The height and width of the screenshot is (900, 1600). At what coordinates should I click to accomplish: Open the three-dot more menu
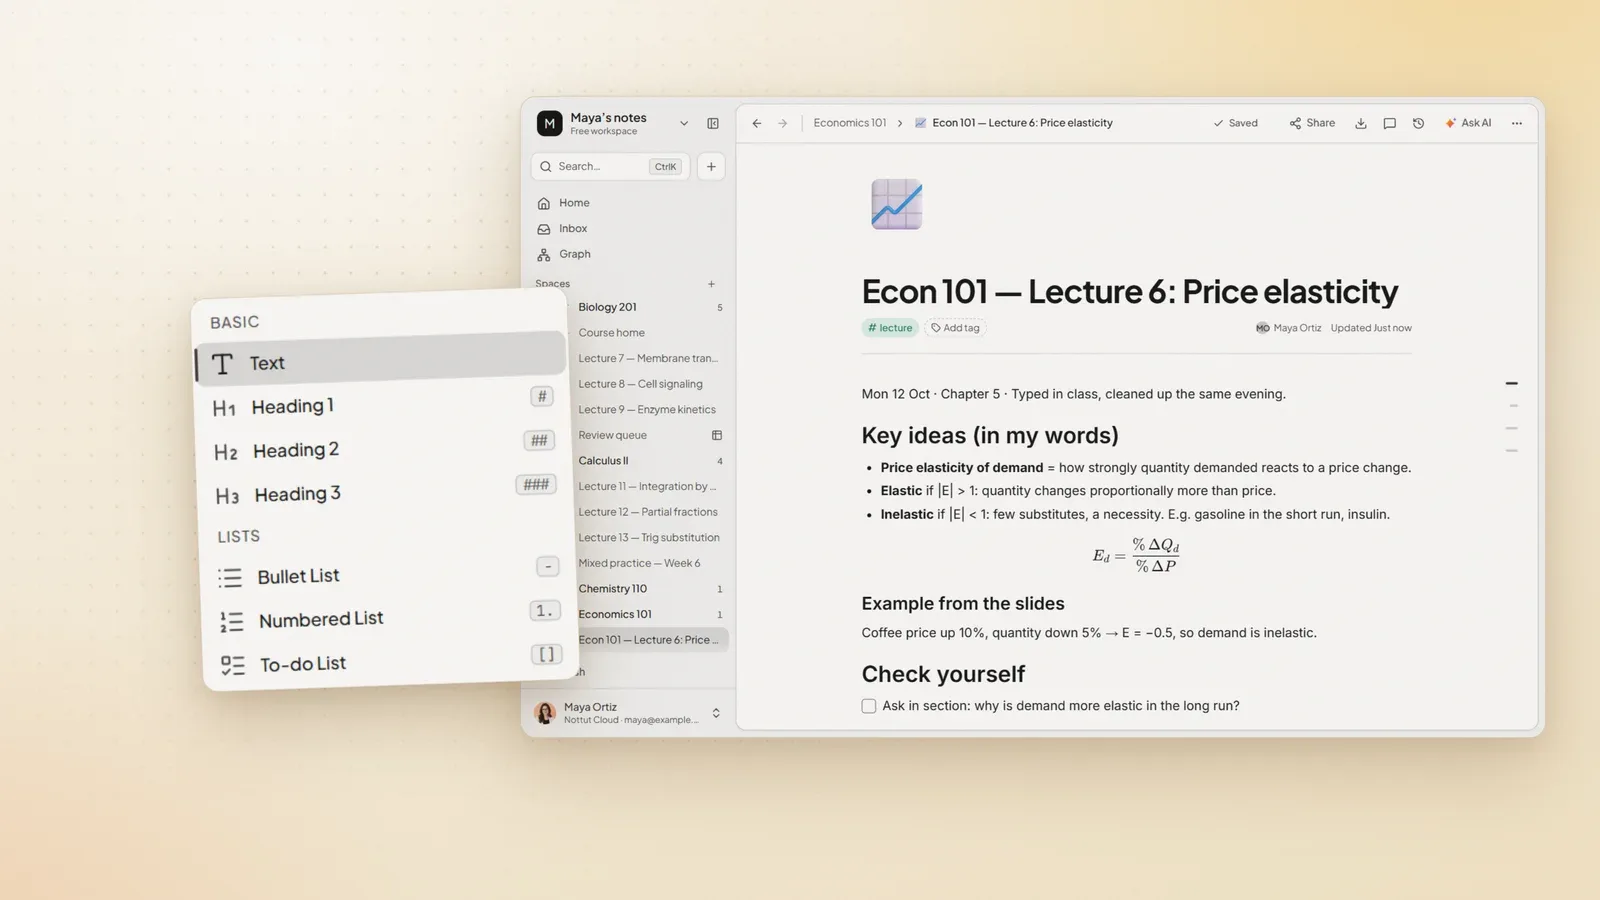[1517, 123]
